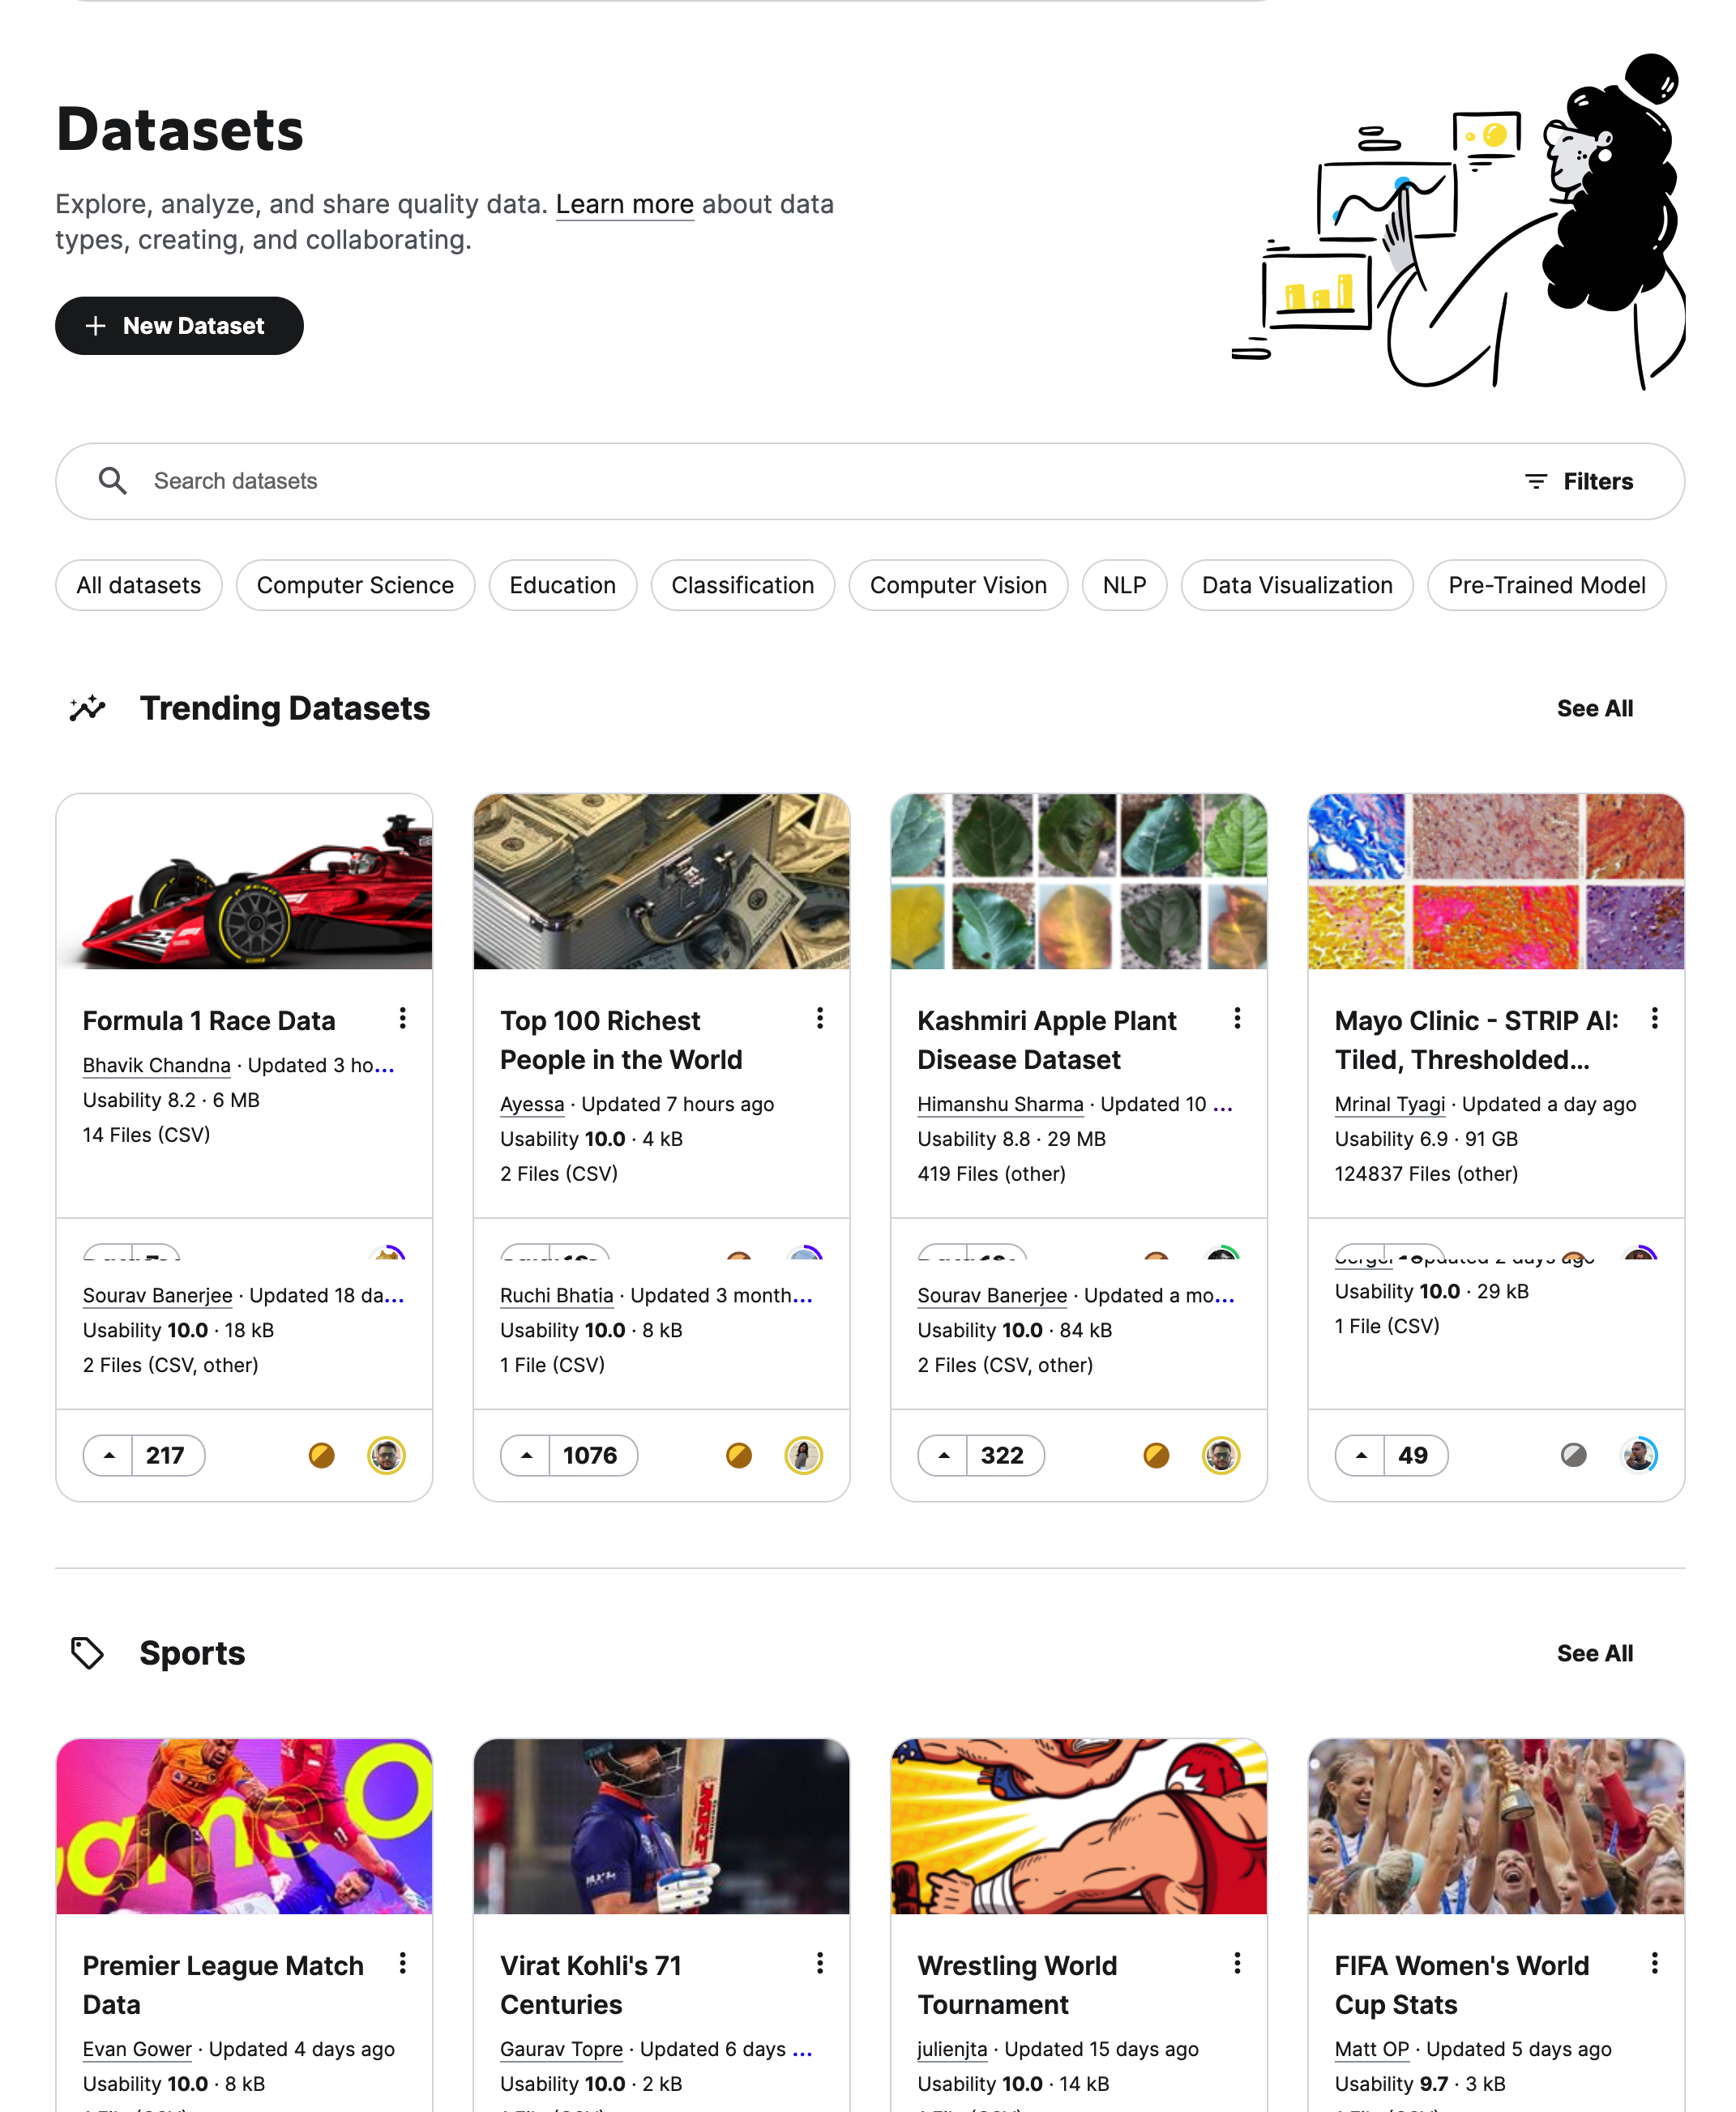This screenshot has width=1736, height=2112.
Task: Open three-dot menu on Kashmiri Apple Plant Disease
Action: click(x=1238, y=1018)
